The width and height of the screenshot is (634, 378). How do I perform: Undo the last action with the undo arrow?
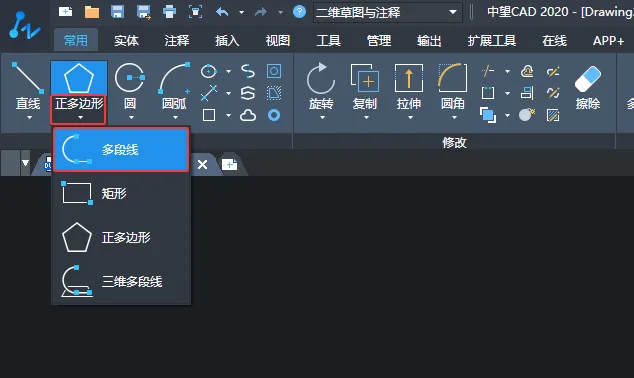222,12
